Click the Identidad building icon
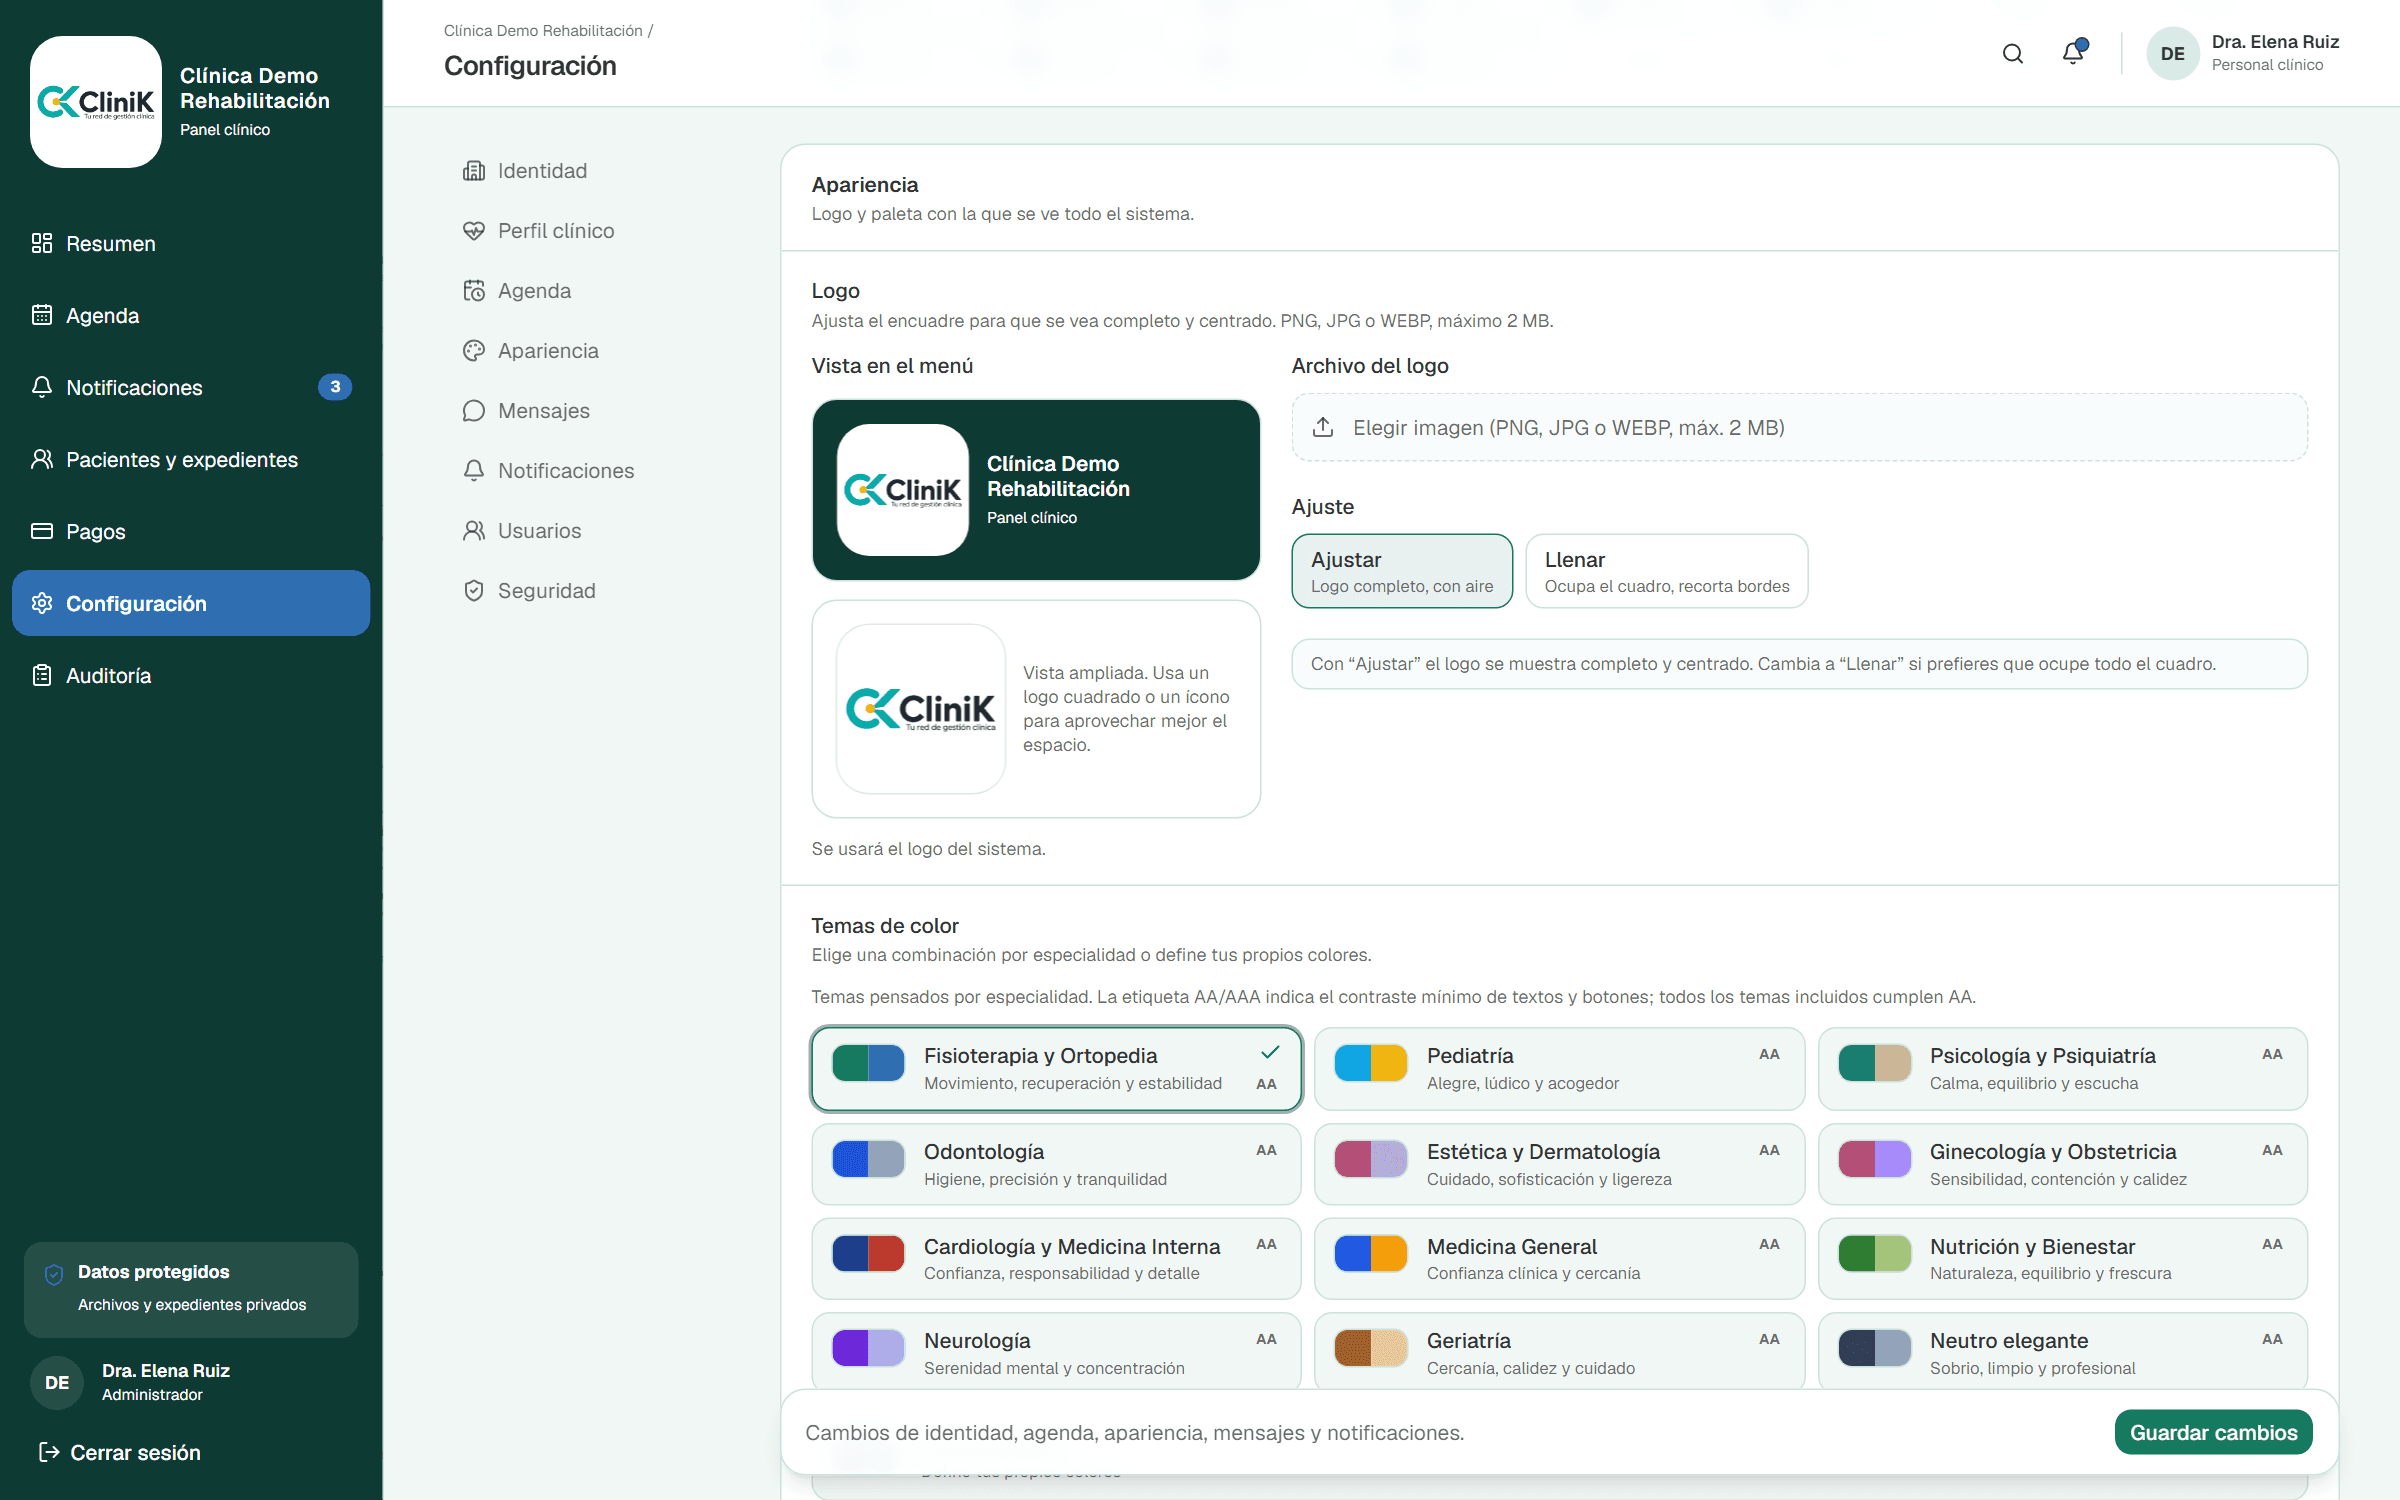Image resolution: width=2400 pixels, height=1500 pixels. (474, 171)
